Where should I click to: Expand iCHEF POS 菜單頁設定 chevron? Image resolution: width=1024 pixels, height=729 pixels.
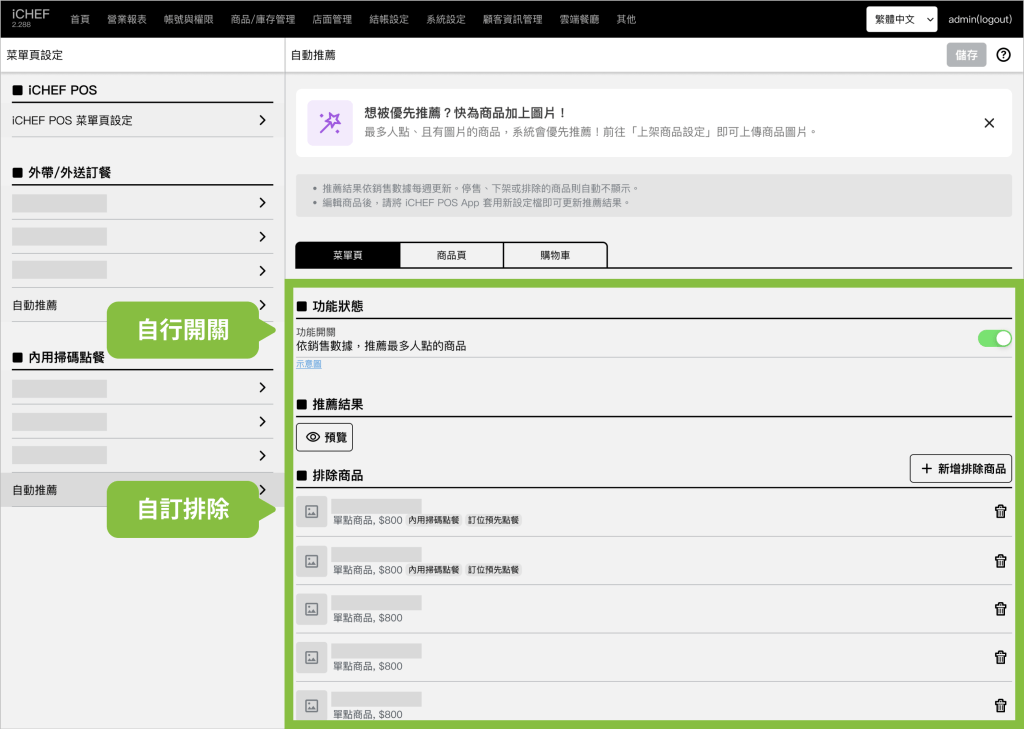coord(262,120)
